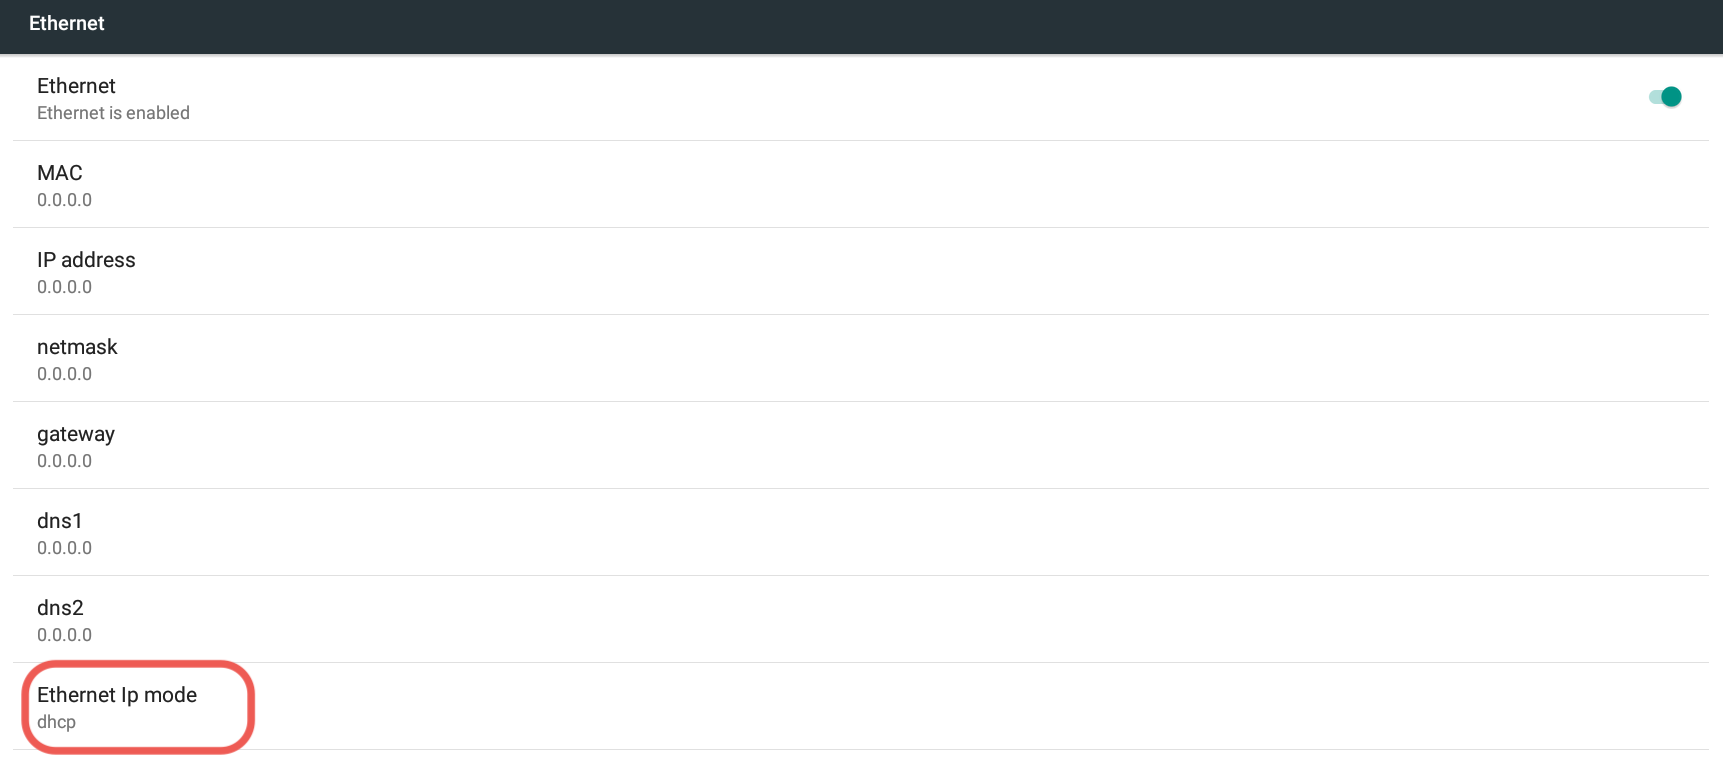
Task: Click the value under dns1
Action: click(x=64, y=548)
